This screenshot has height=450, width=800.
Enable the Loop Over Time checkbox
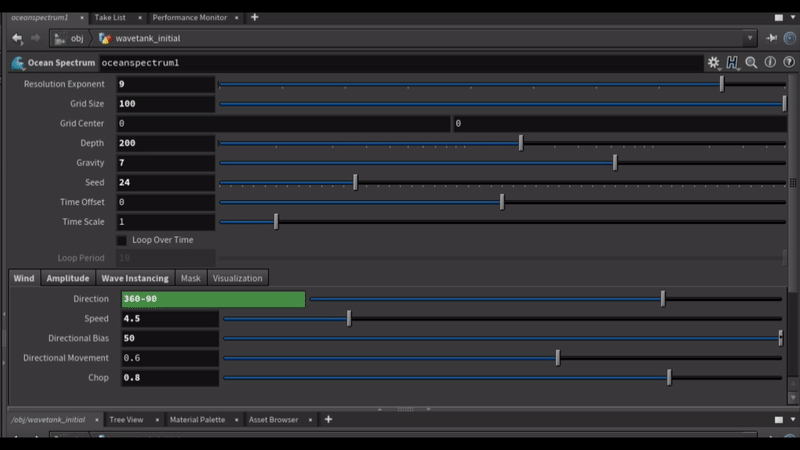point(122,240)
